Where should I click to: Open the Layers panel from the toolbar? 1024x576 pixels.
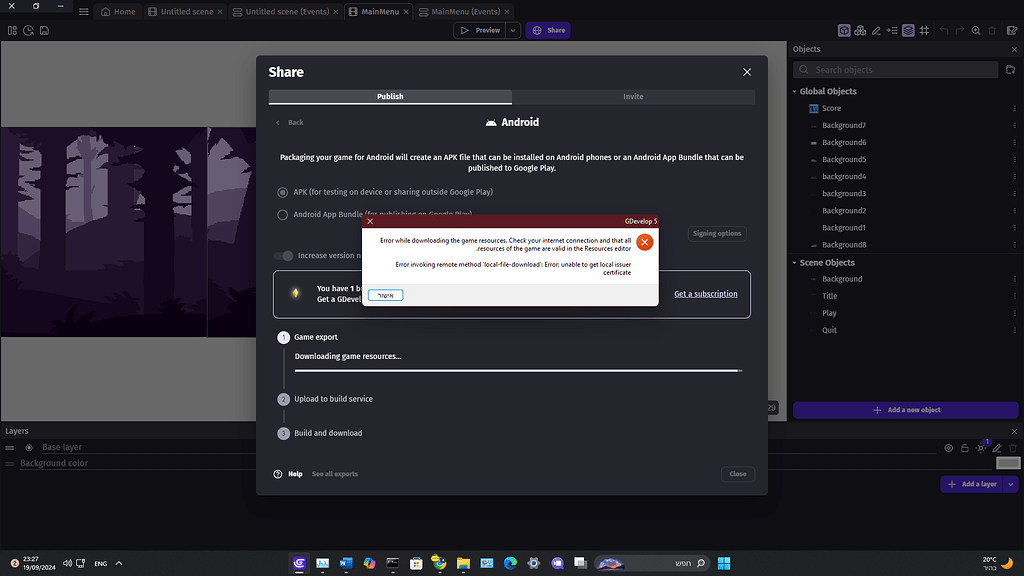tap(907, 30)
